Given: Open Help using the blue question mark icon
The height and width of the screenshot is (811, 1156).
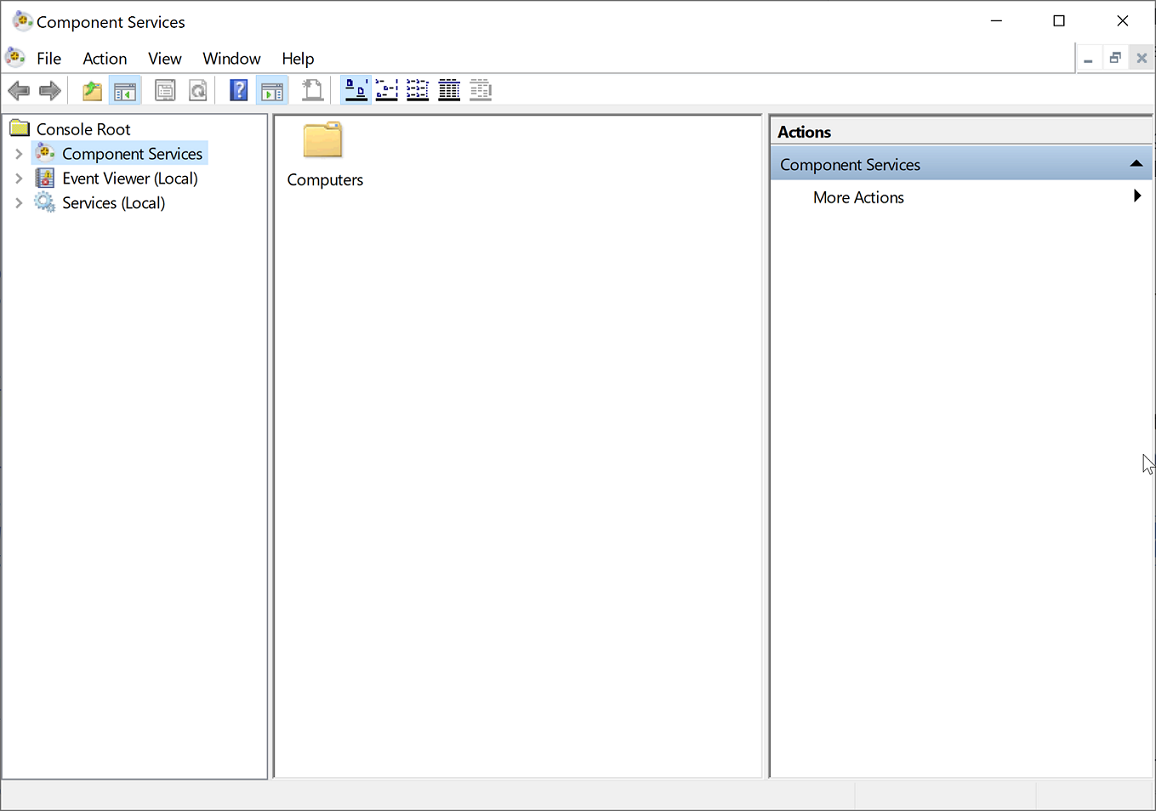Looking at the screenshot, I should [238, 90].
